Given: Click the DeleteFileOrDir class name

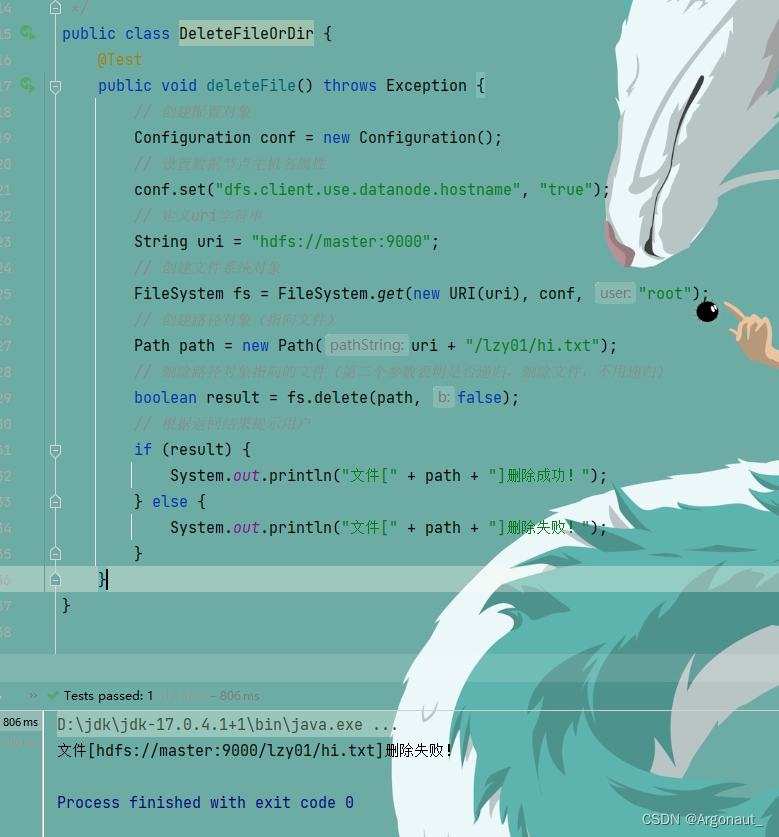Looking at the screenshot, I should point(246,33).
